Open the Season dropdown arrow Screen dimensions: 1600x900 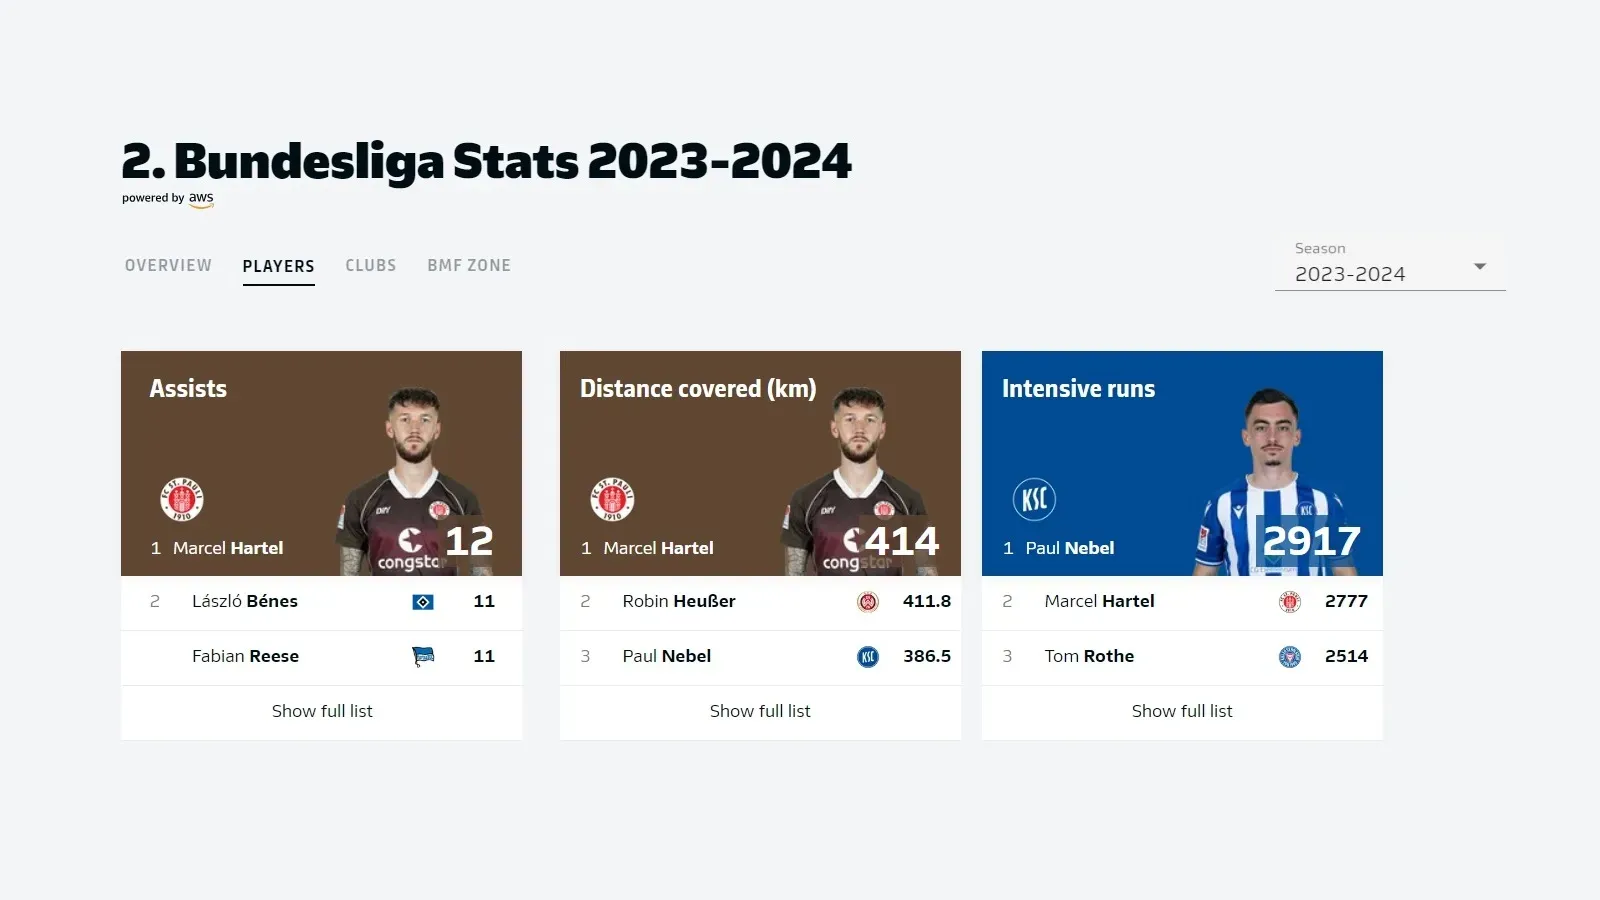tap(1480, 266)
